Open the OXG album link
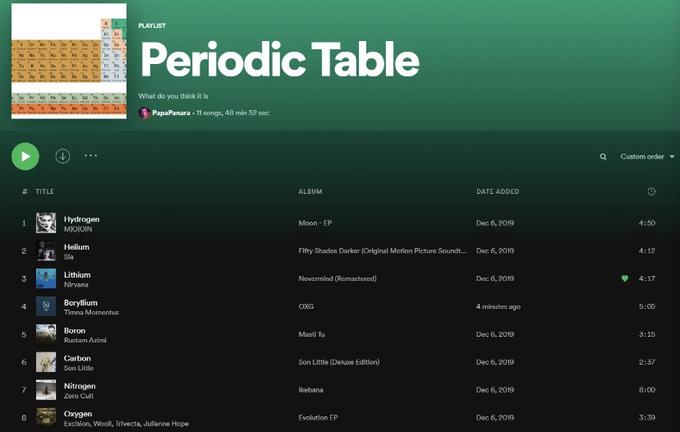Image resolution: width=680 pixels, height=432 pixels. (306, 306)
